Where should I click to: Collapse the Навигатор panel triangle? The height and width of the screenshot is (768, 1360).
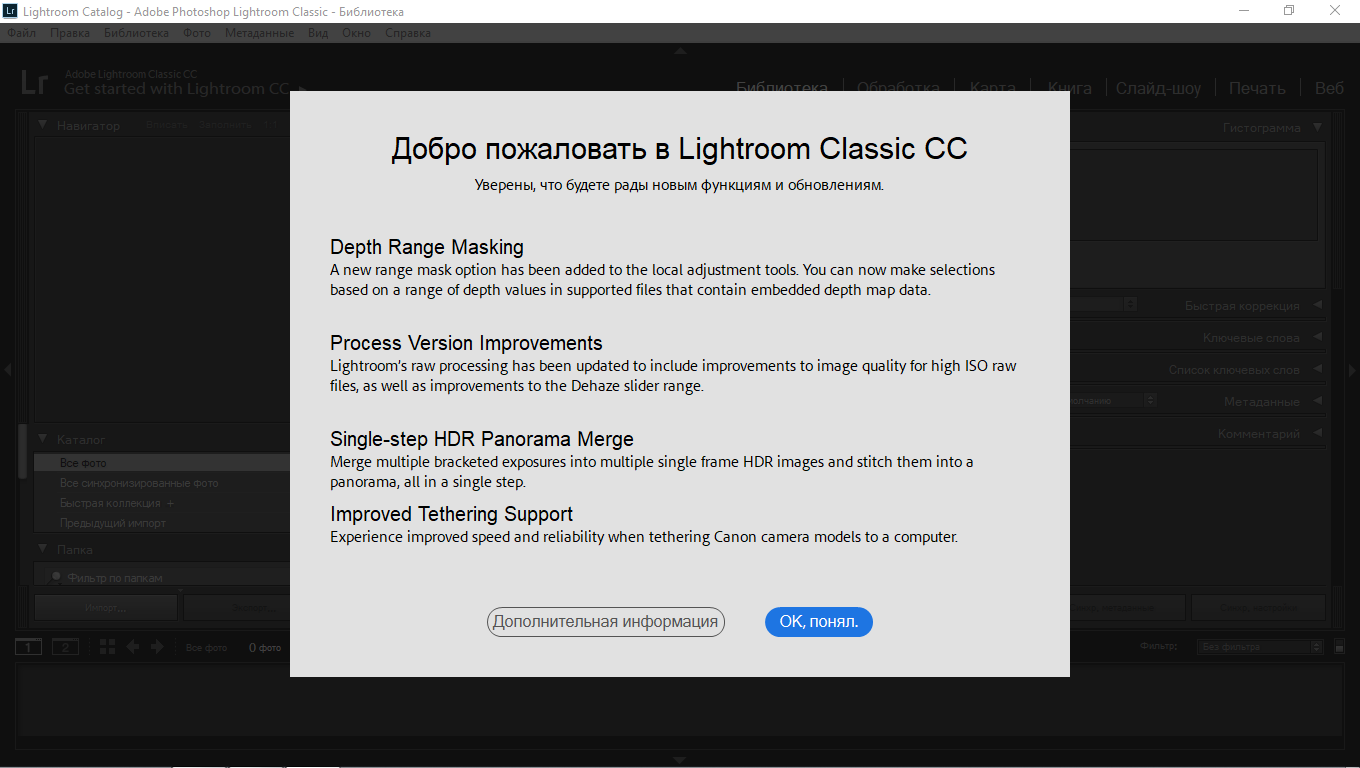[x=43, y=126]
